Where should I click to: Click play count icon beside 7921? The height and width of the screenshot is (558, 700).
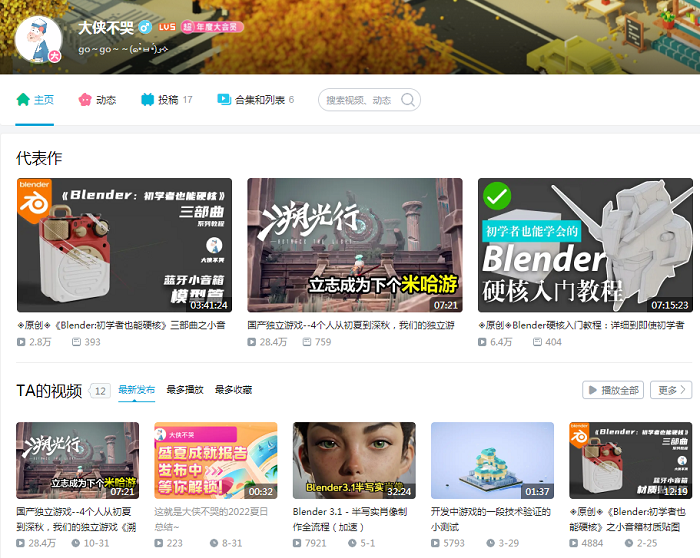pyautogui.click(x=297, y=543)
